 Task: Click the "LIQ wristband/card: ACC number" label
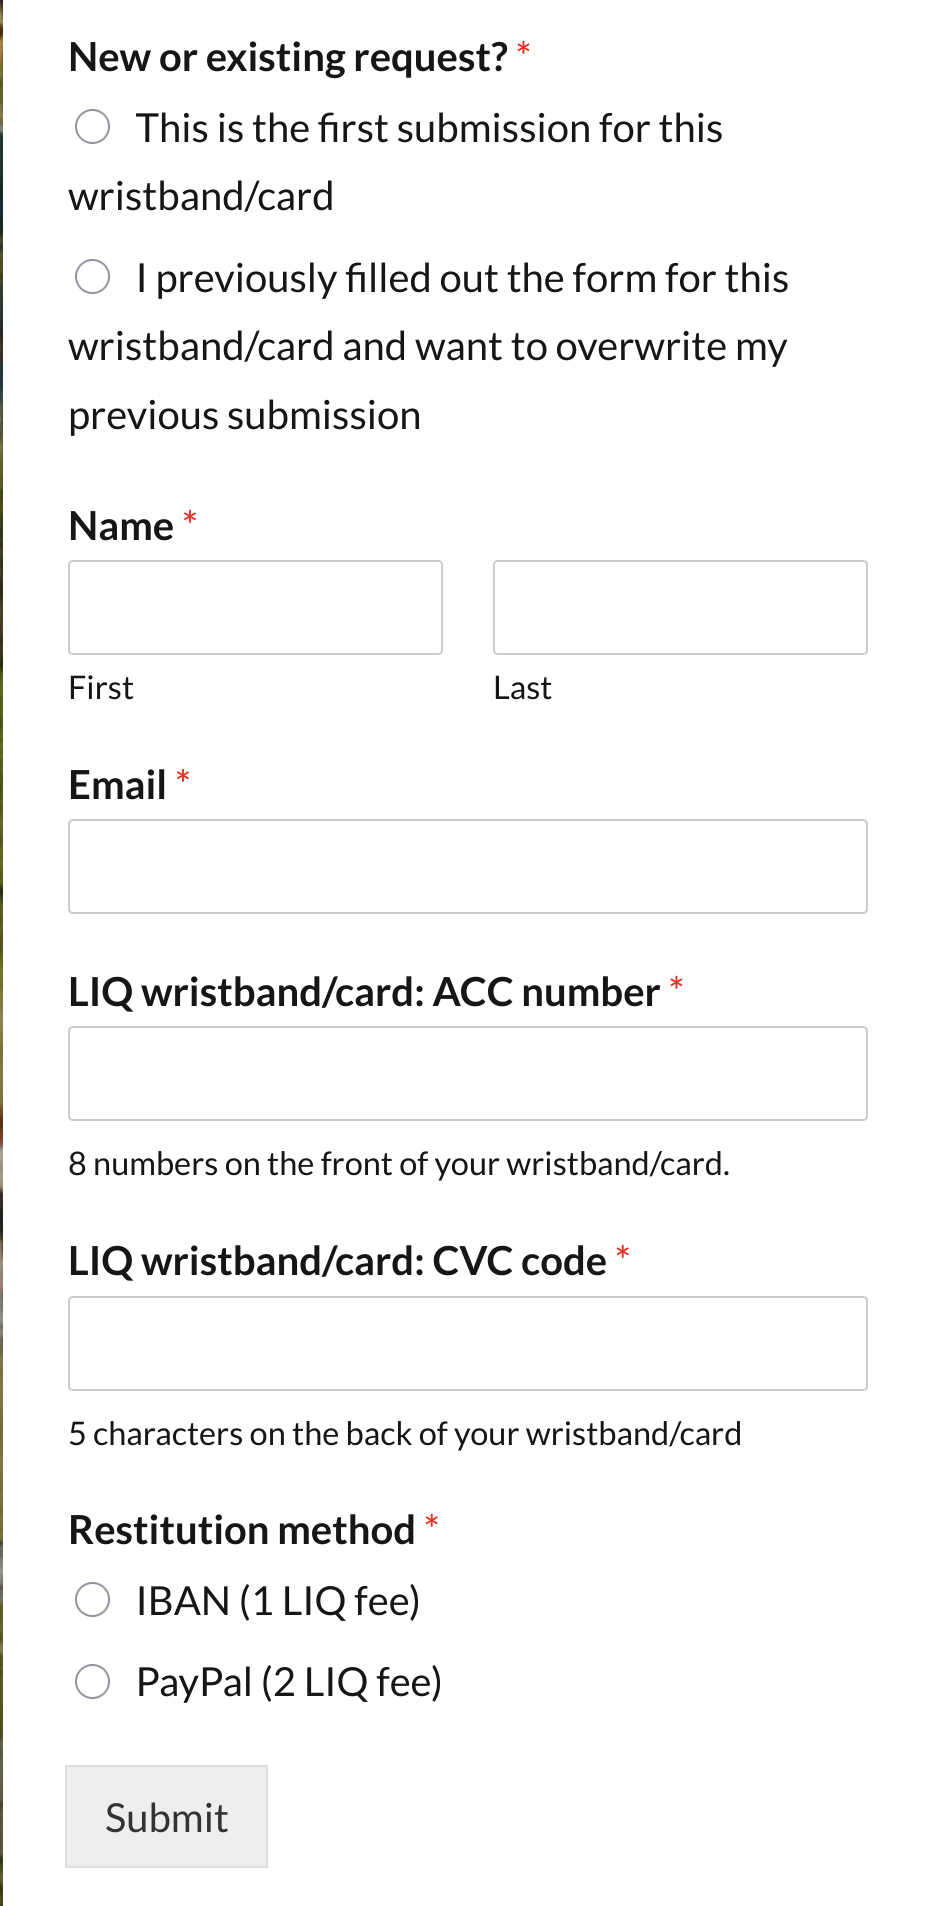(x=364, y=992)
